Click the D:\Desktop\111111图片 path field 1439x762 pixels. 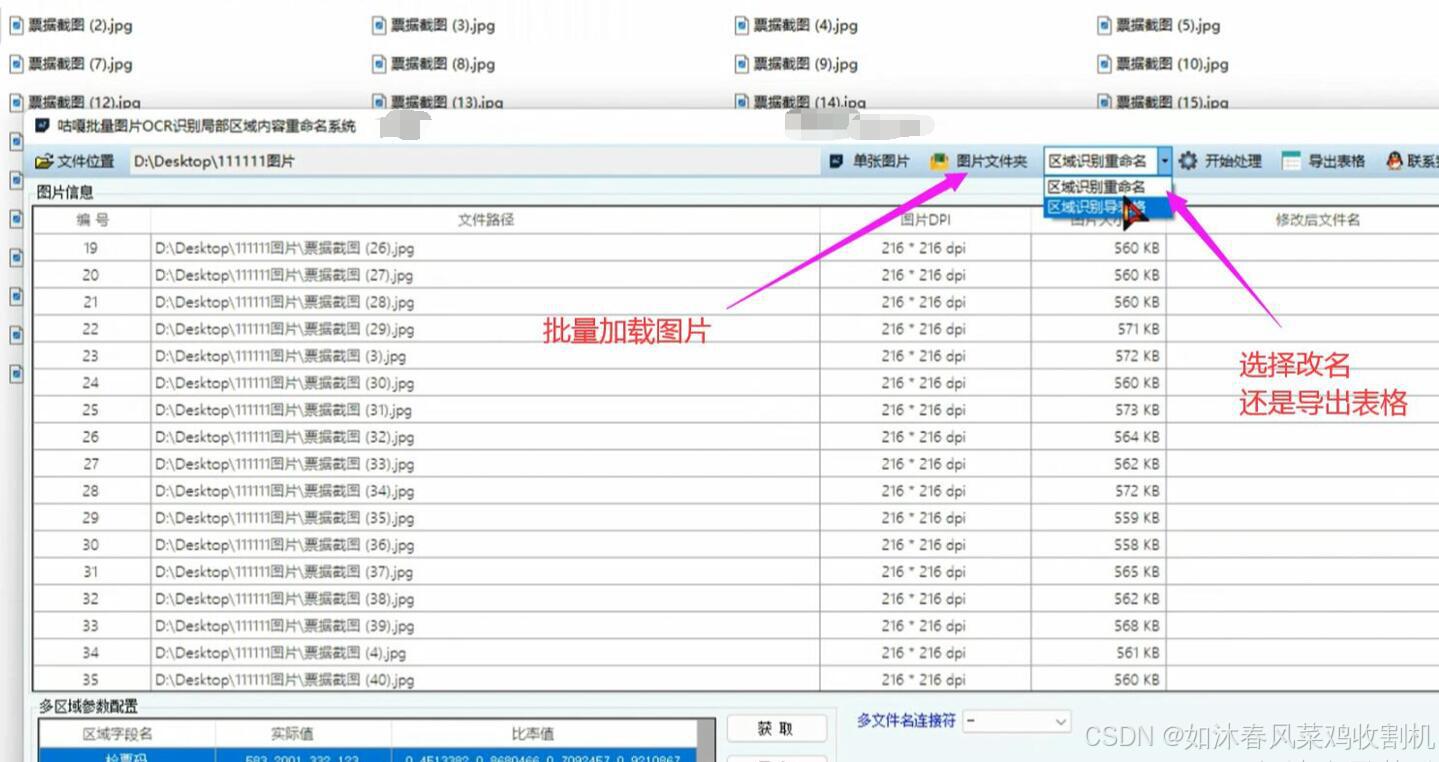tap(473, 161)
